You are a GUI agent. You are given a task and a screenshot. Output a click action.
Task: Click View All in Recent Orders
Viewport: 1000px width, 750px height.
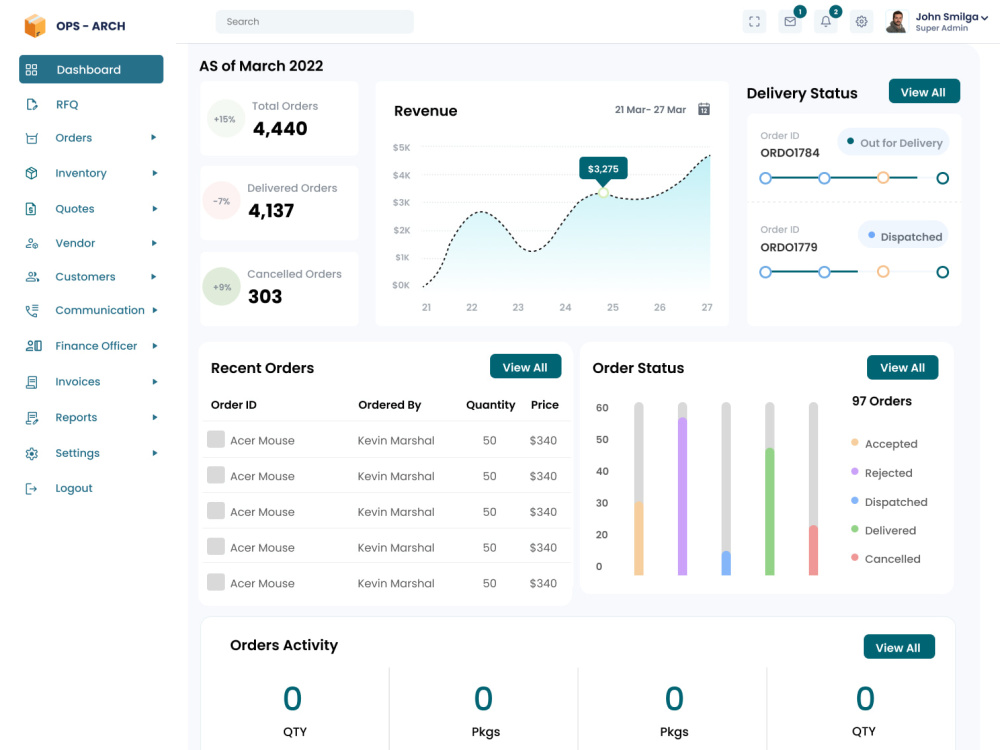tap(525, 367)
